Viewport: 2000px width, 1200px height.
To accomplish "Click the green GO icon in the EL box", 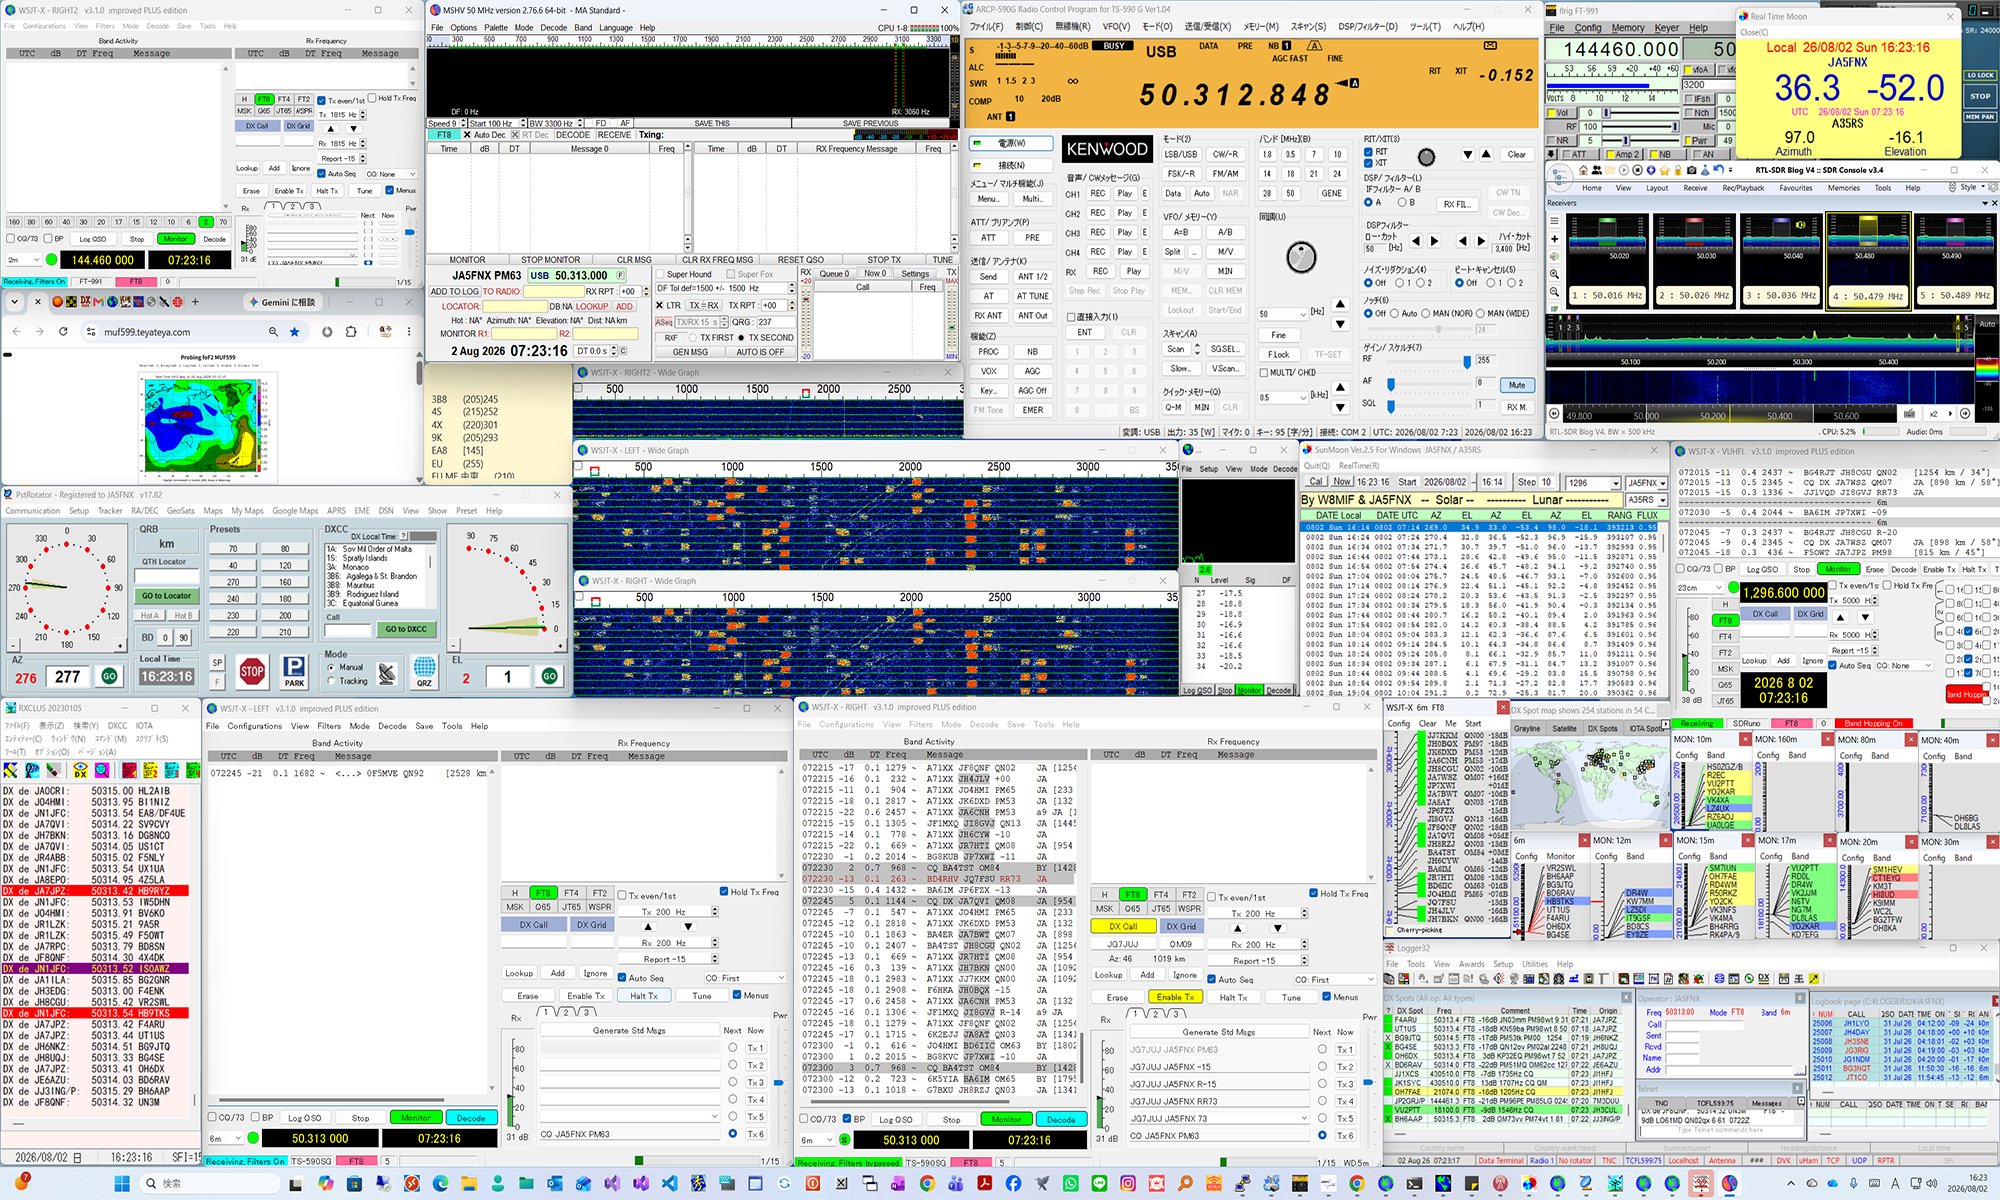I will click(x=549, y=677).
